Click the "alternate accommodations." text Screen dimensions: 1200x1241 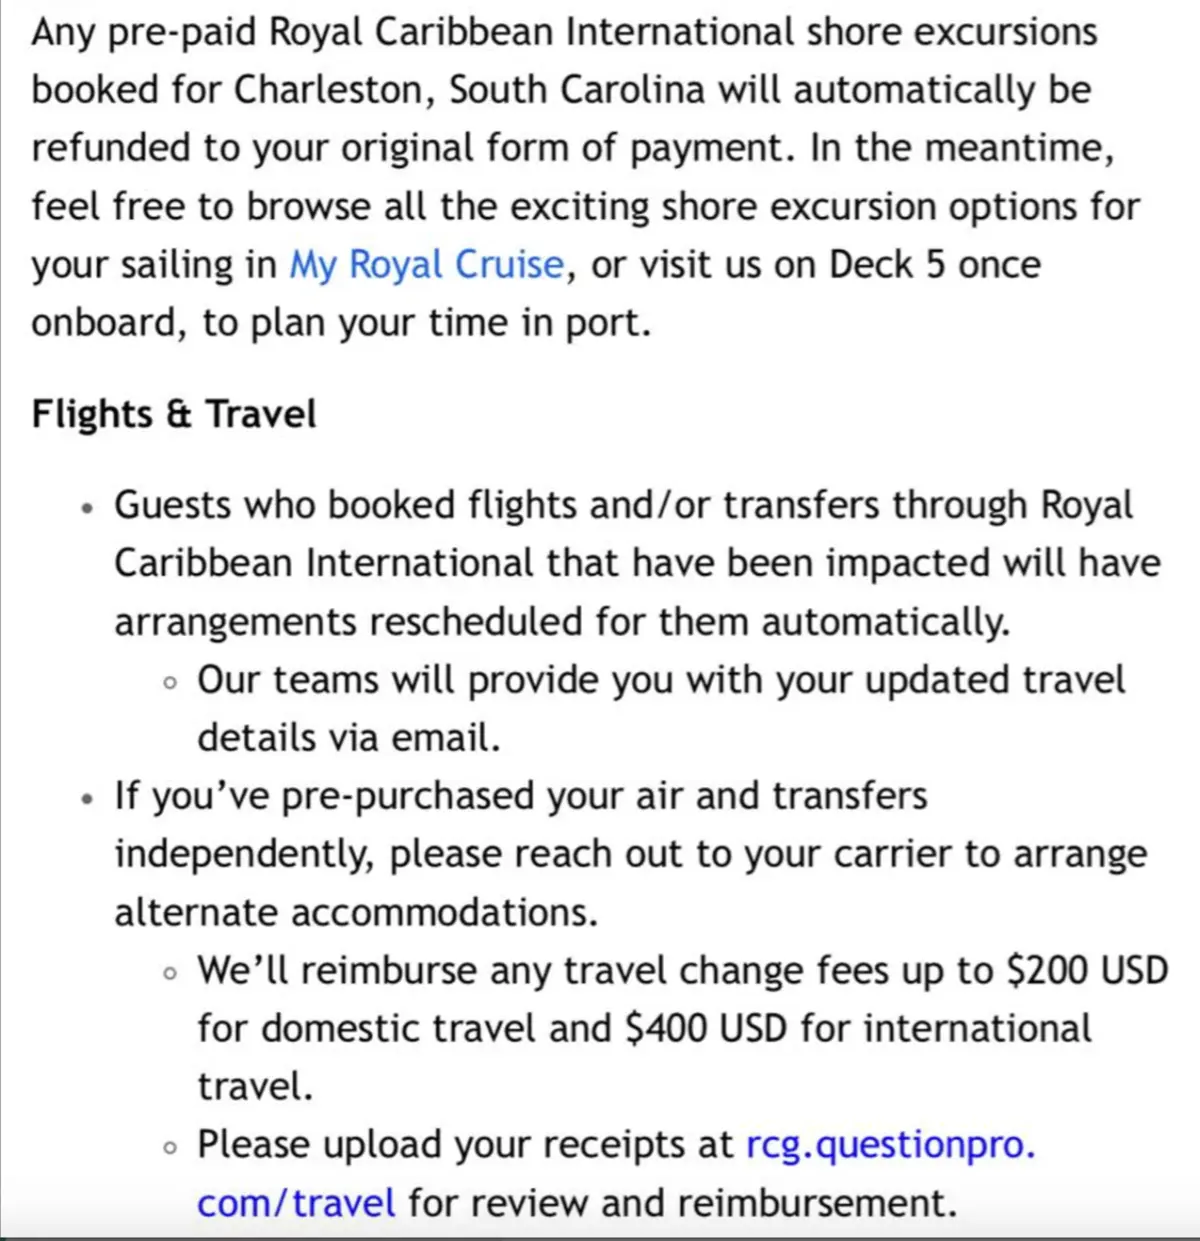tap(356, 913)
